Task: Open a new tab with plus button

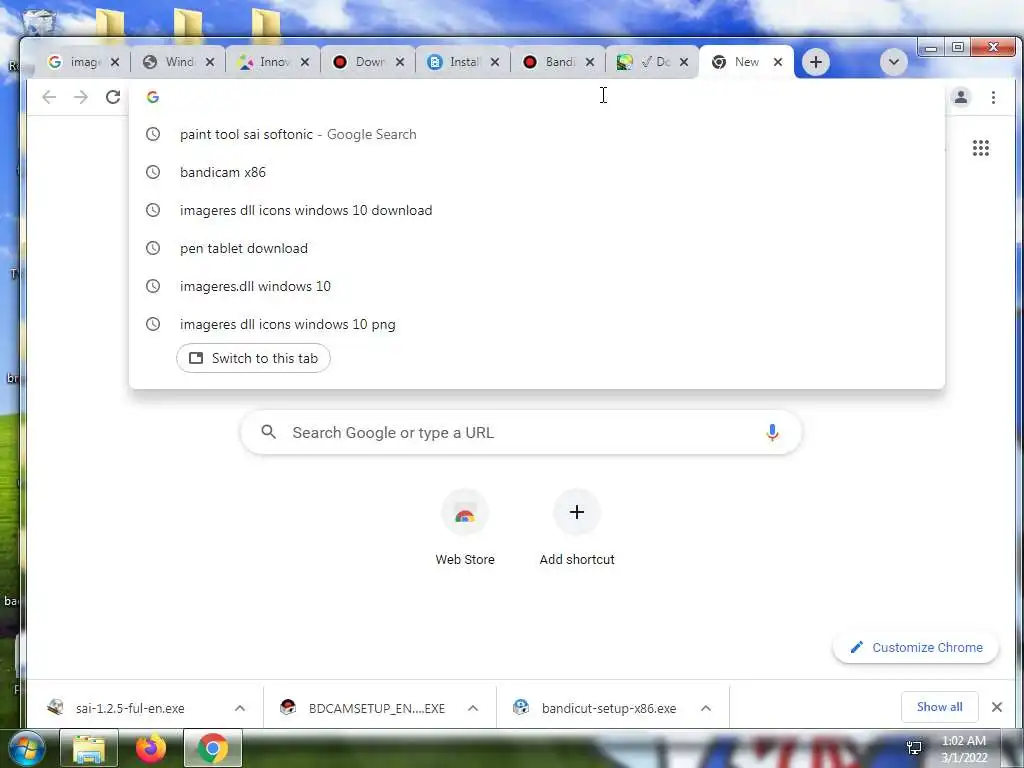Action: coord(815,62)
